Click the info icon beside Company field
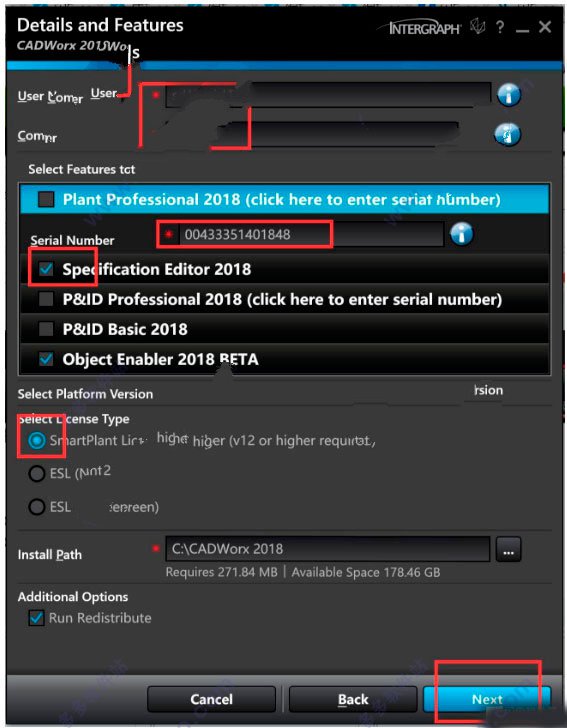The image size is (567, 728). click(507, 135)
